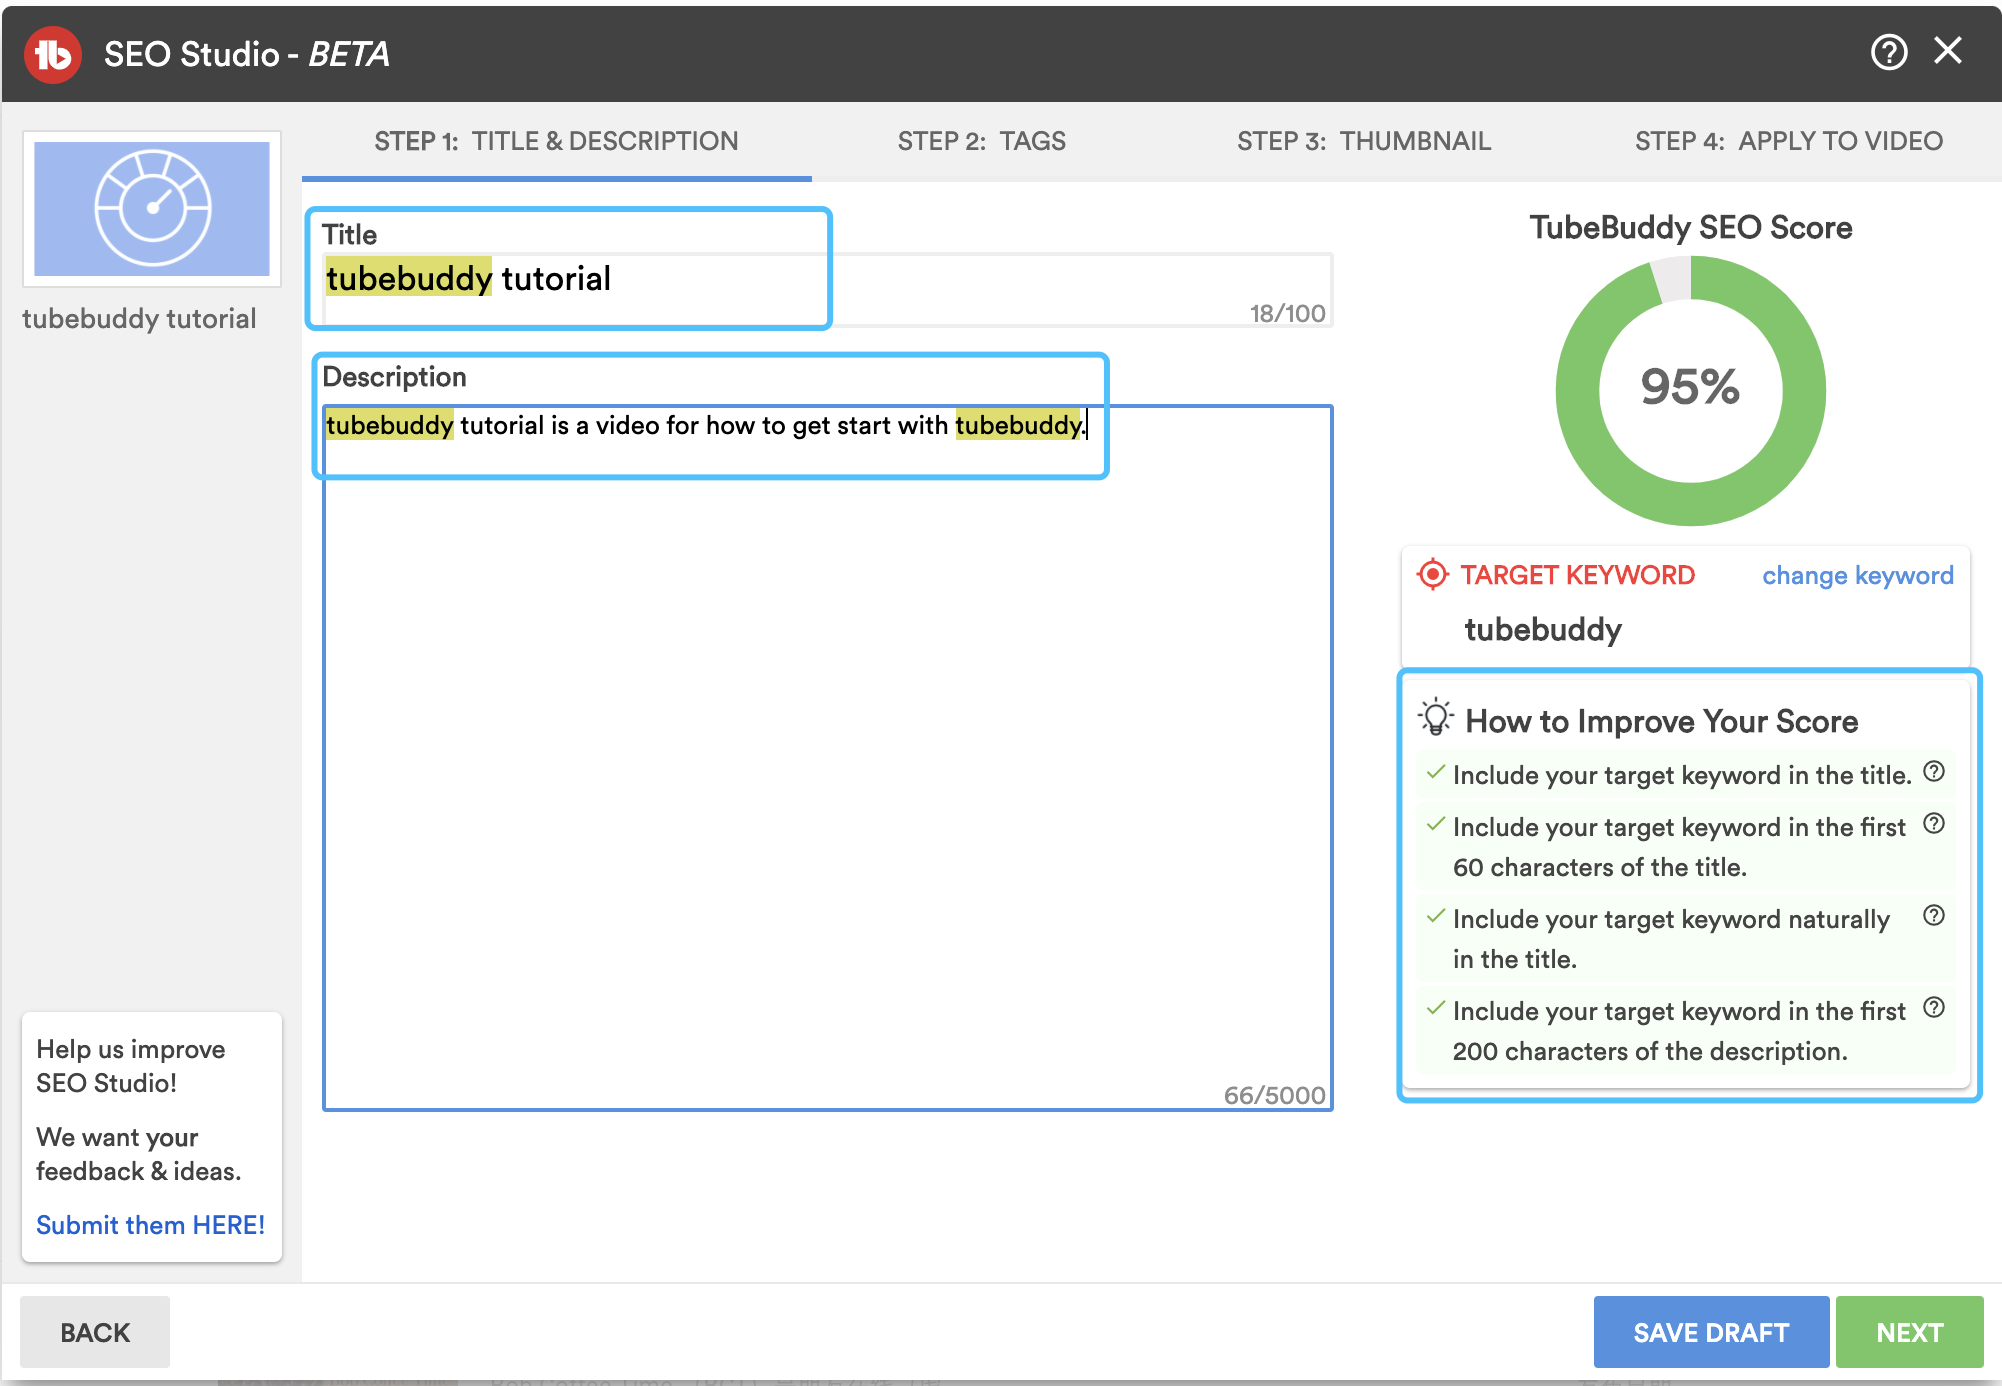This screenshot has width=2002, height=1386.
Task: Go to Step 3: Thumbnail tab
Action: tap(1363, 141)
